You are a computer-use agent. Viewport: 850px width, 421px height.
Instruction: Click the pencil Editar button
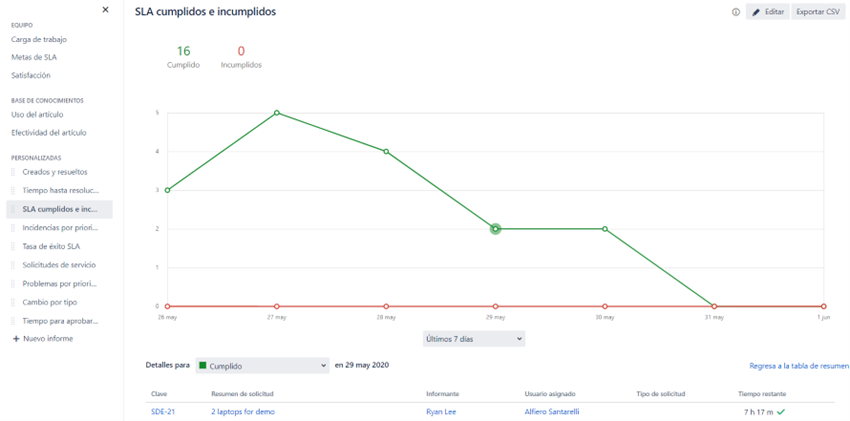(768, 12)
